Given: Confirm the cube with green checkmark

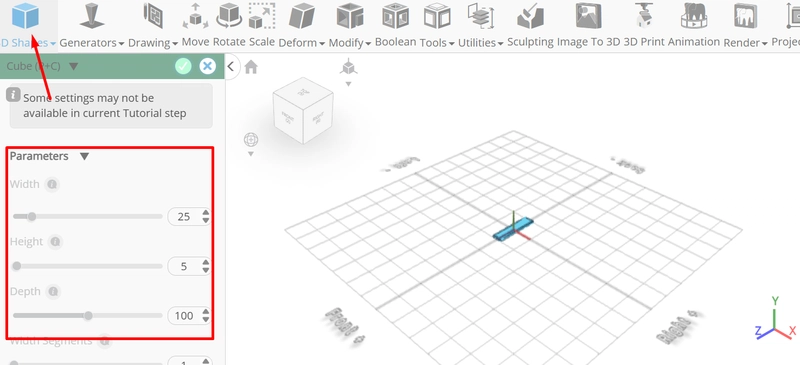Looking at the screenshot, I should pyautogui.click(x=183, y=66).
